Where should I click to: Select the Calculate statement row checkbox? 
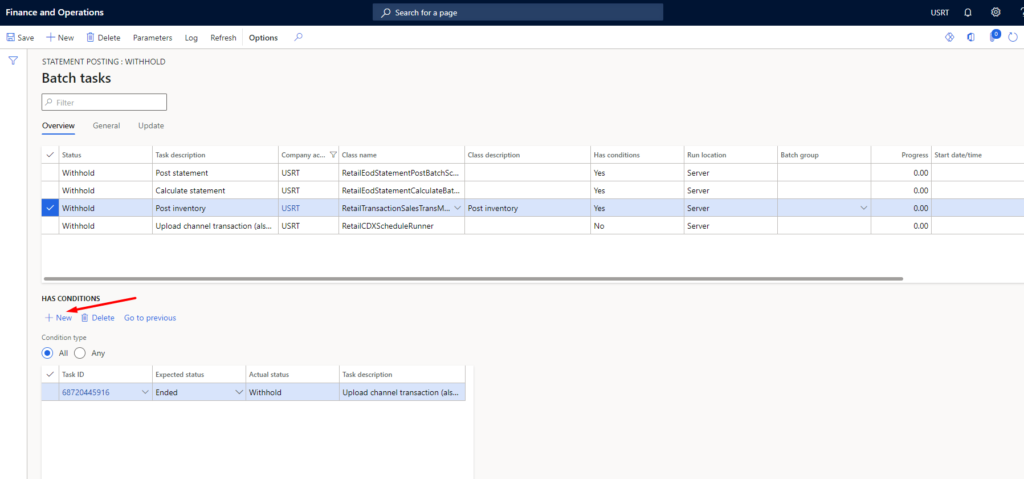(x=50, y=190)
